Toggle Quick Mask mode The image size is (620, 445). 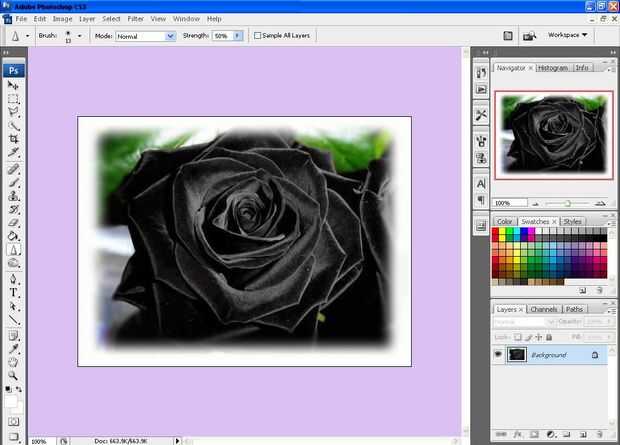coord(13,422)
